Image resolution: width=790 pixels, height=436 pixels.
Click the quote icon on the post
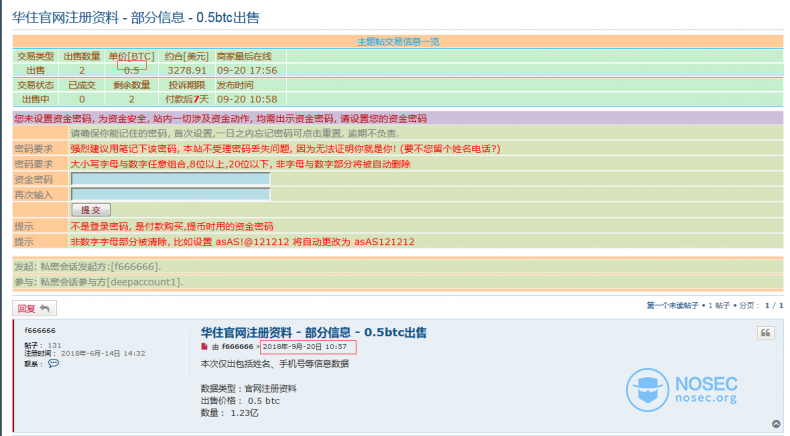click(x=765, y=333)
